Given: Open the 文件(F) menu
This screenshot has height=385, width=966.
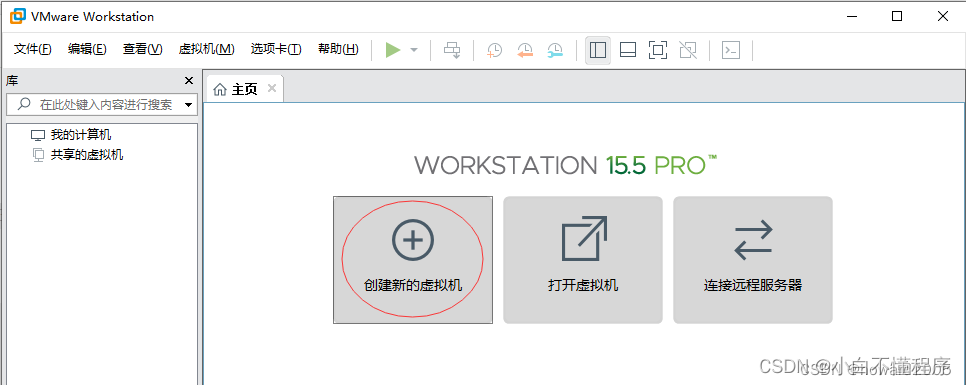Looking at the screenshot, I should (32, 49).
